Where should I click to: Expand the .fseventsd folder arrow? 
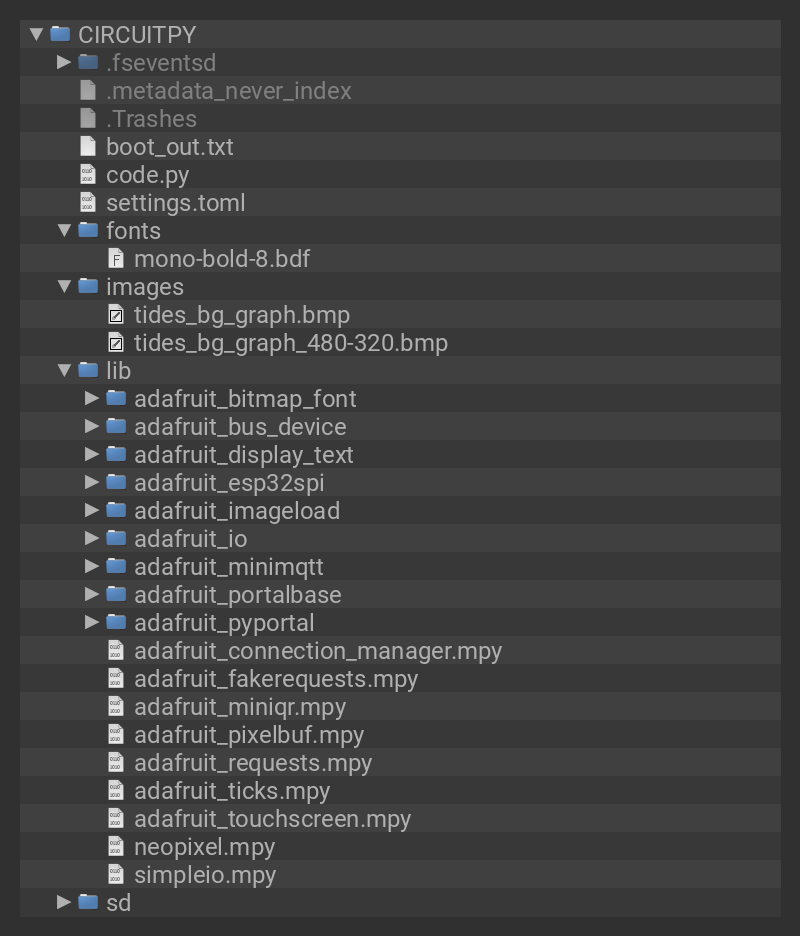tap(64, 63)
